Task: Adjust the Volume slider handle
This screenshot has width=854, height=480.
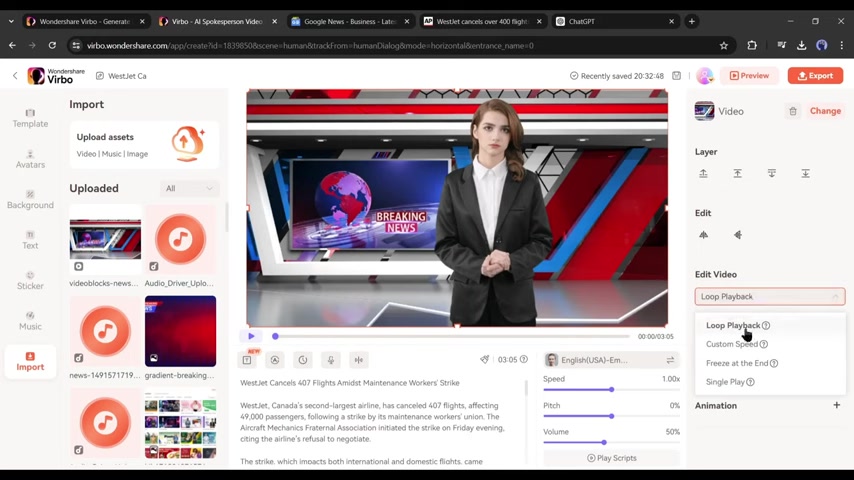Action: click(604, 442)
